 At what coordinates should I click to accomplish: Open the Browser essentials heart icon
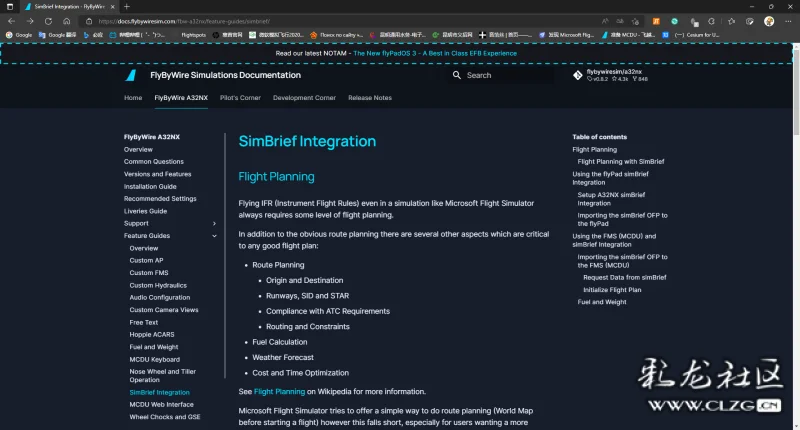point(749,21)
